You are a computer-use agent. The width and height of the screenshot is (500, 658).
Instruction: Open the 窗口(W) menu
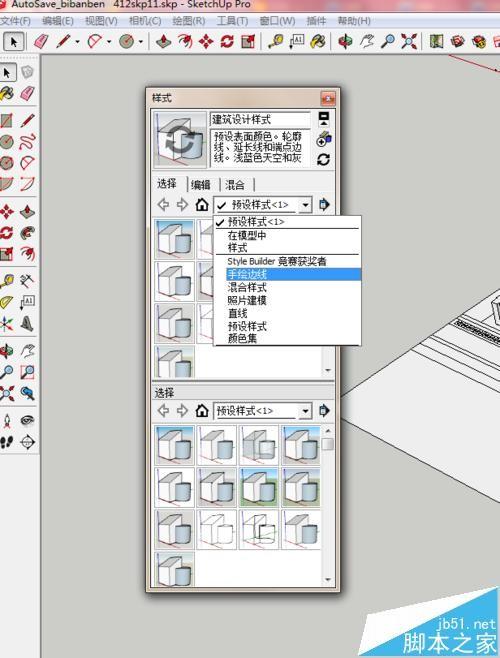pos(277,21)
